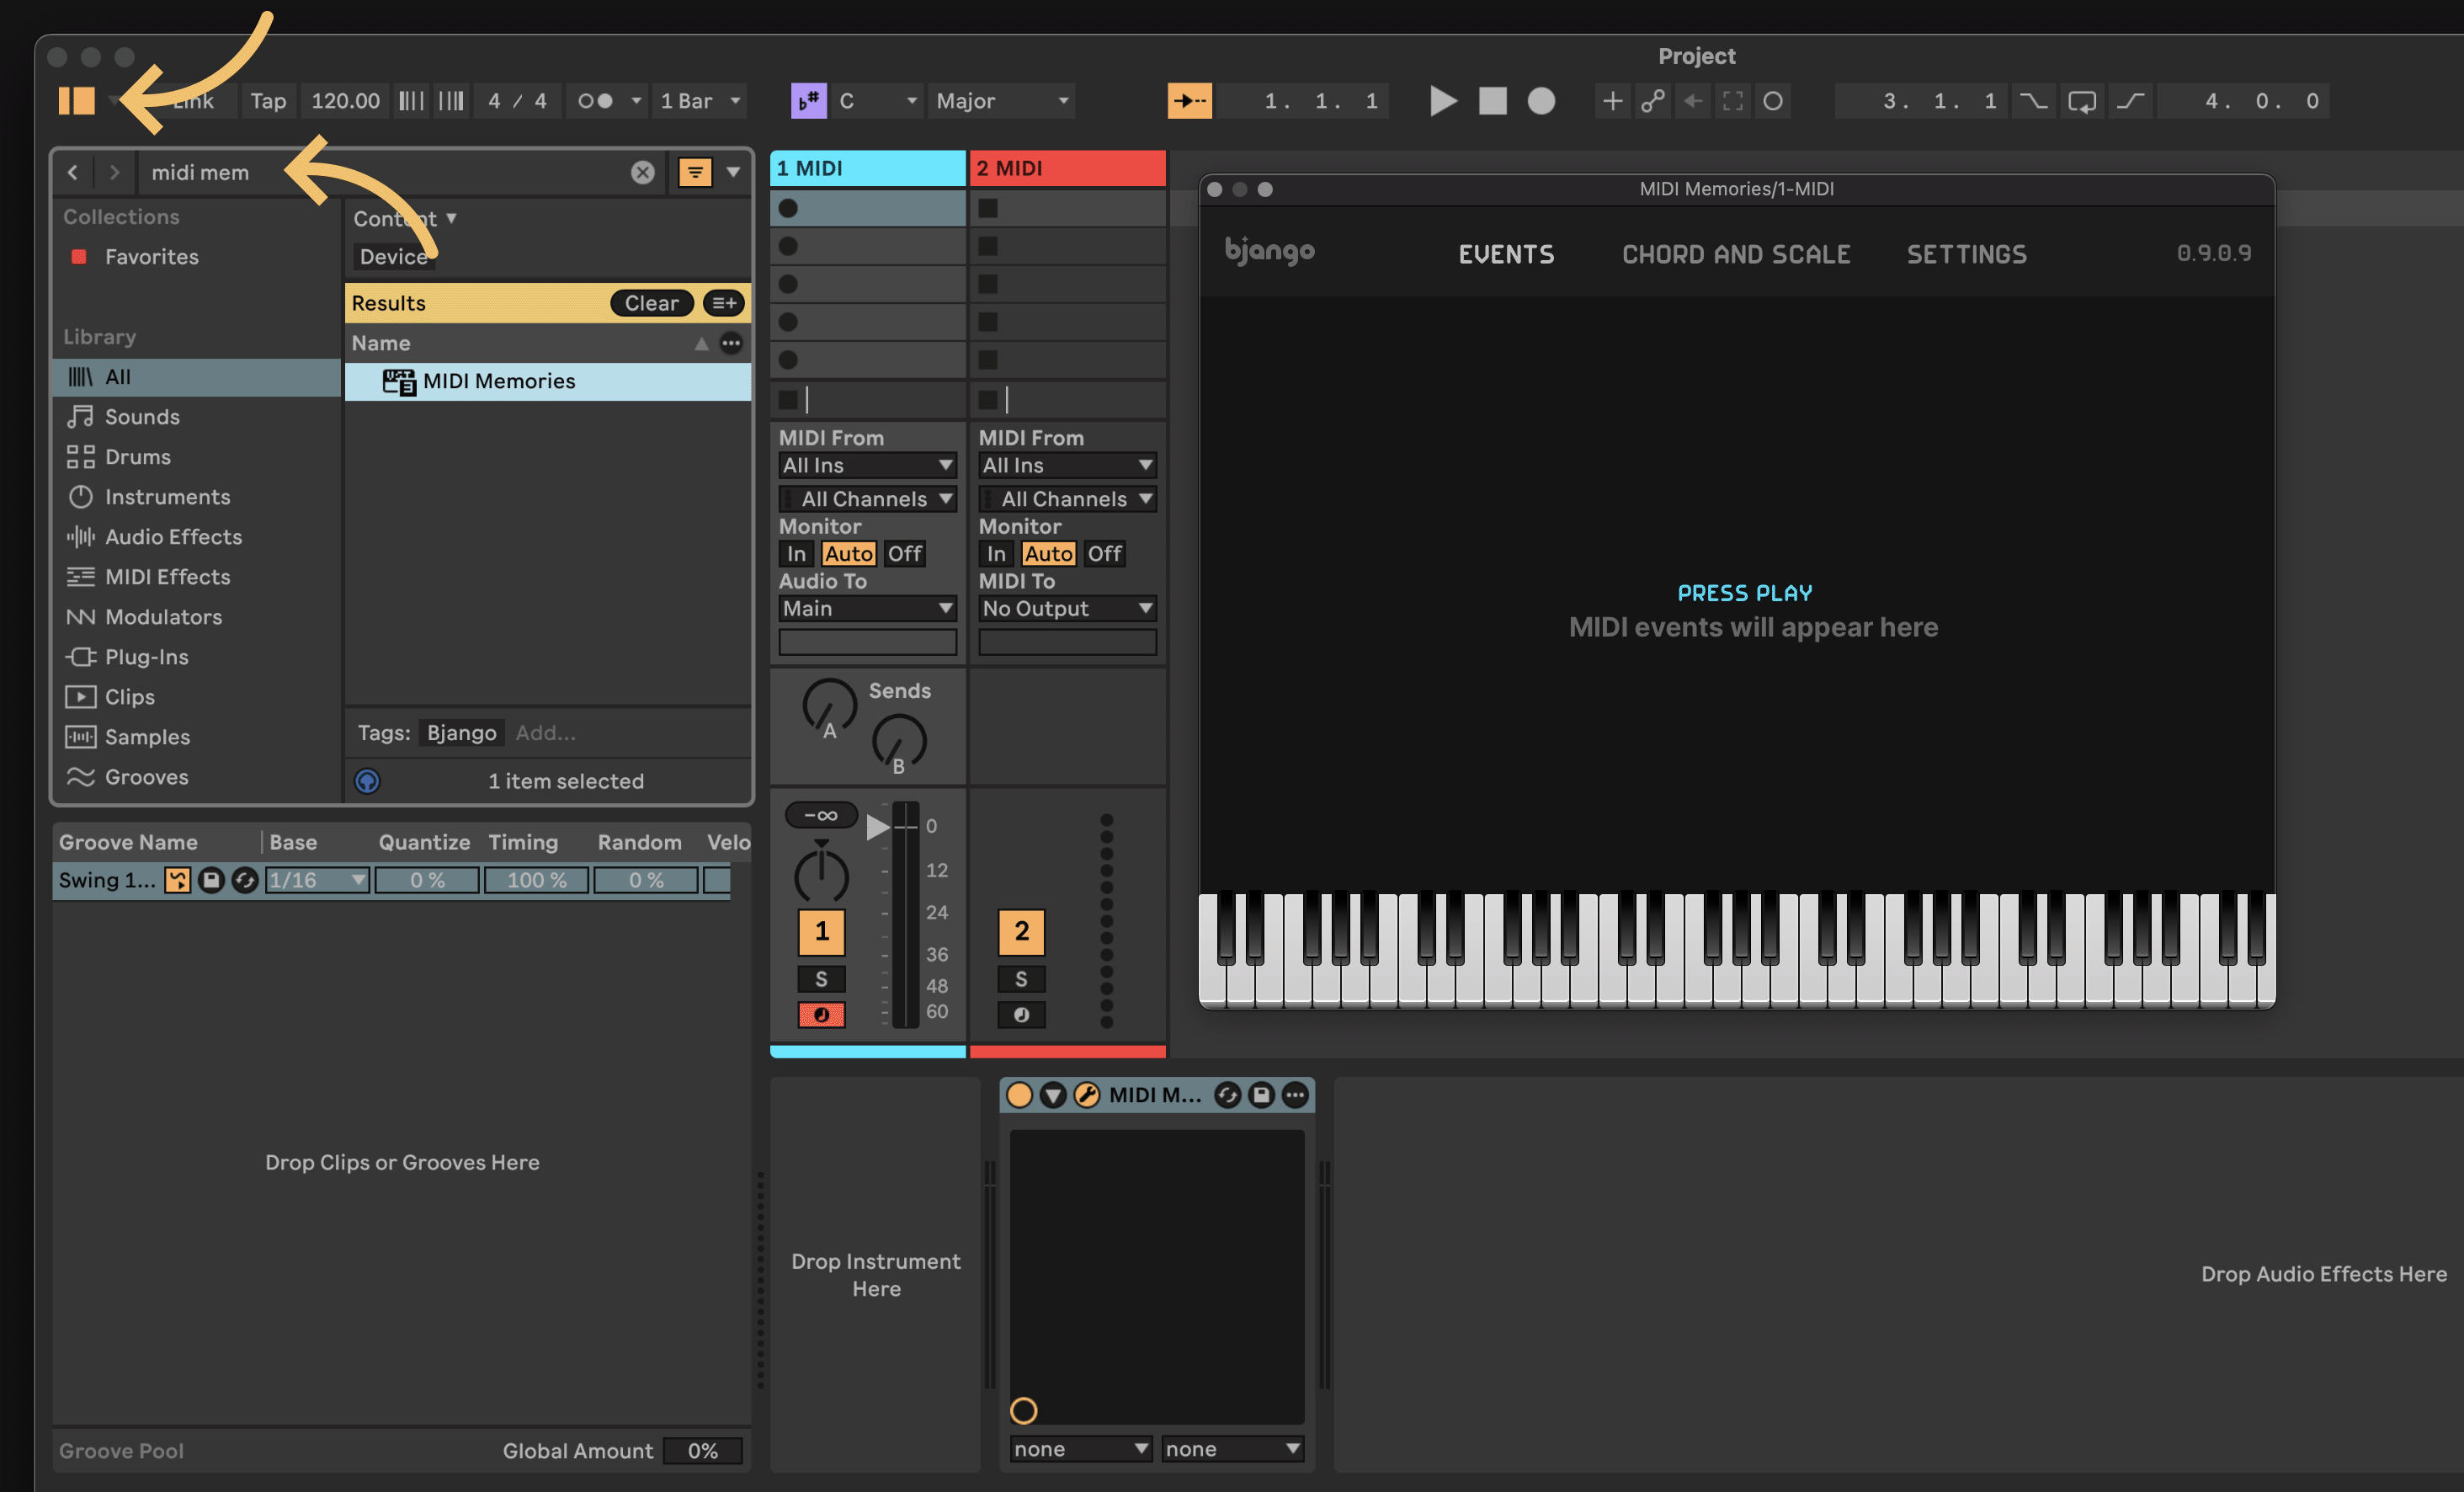
Task: Toggle the browser filter view button
Action: pyautogui.click(x=695, y=172)
